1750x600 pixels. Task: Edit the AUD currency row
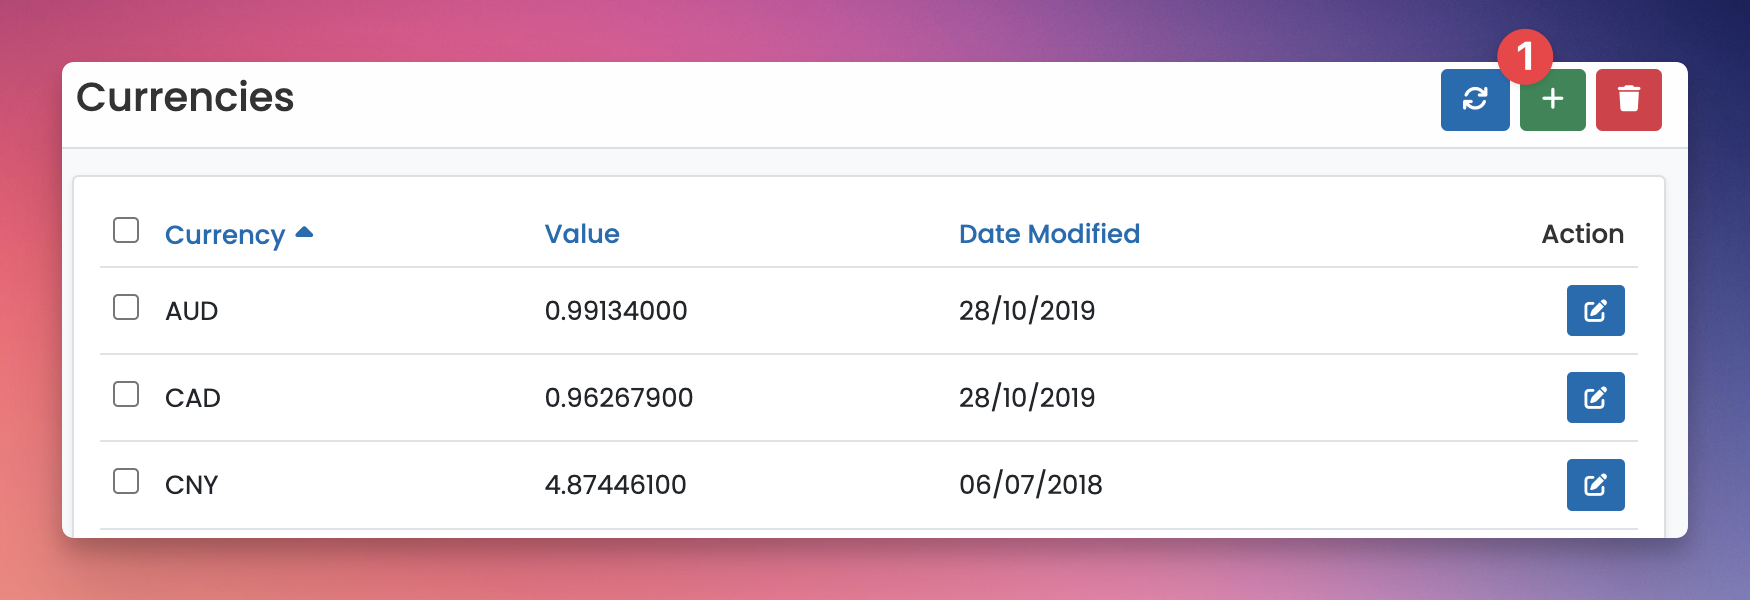(x=1595, y=310)
